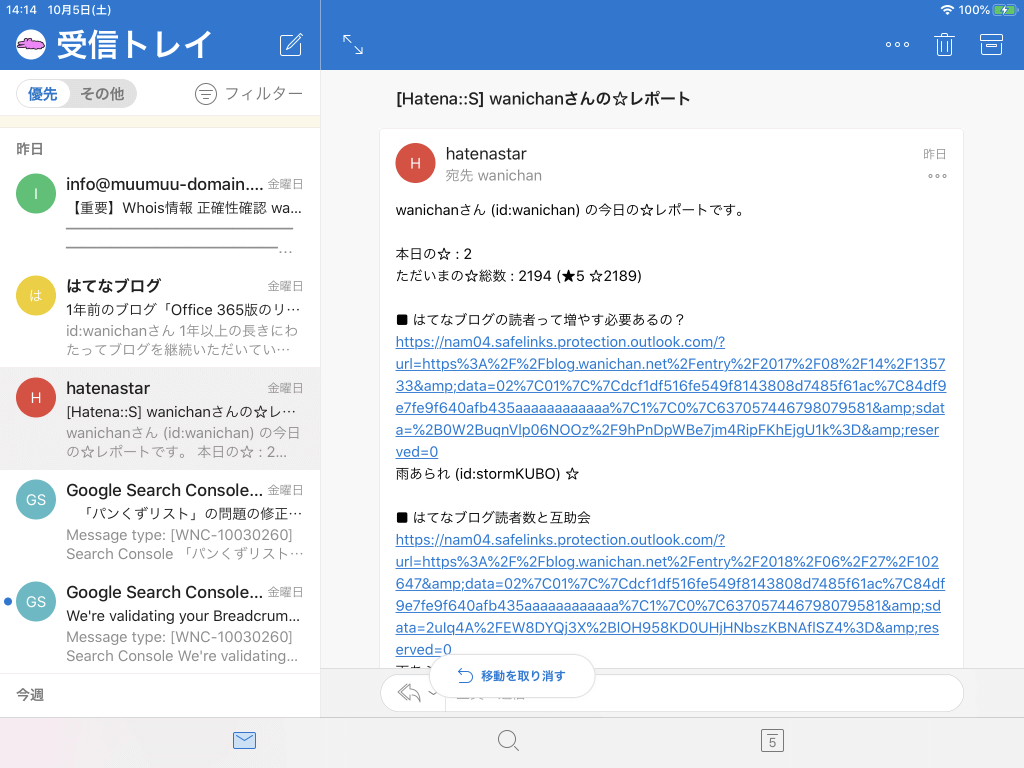Tap the reply arrow icon
The width and height of the screenshot is (1024, 768).
409,692
